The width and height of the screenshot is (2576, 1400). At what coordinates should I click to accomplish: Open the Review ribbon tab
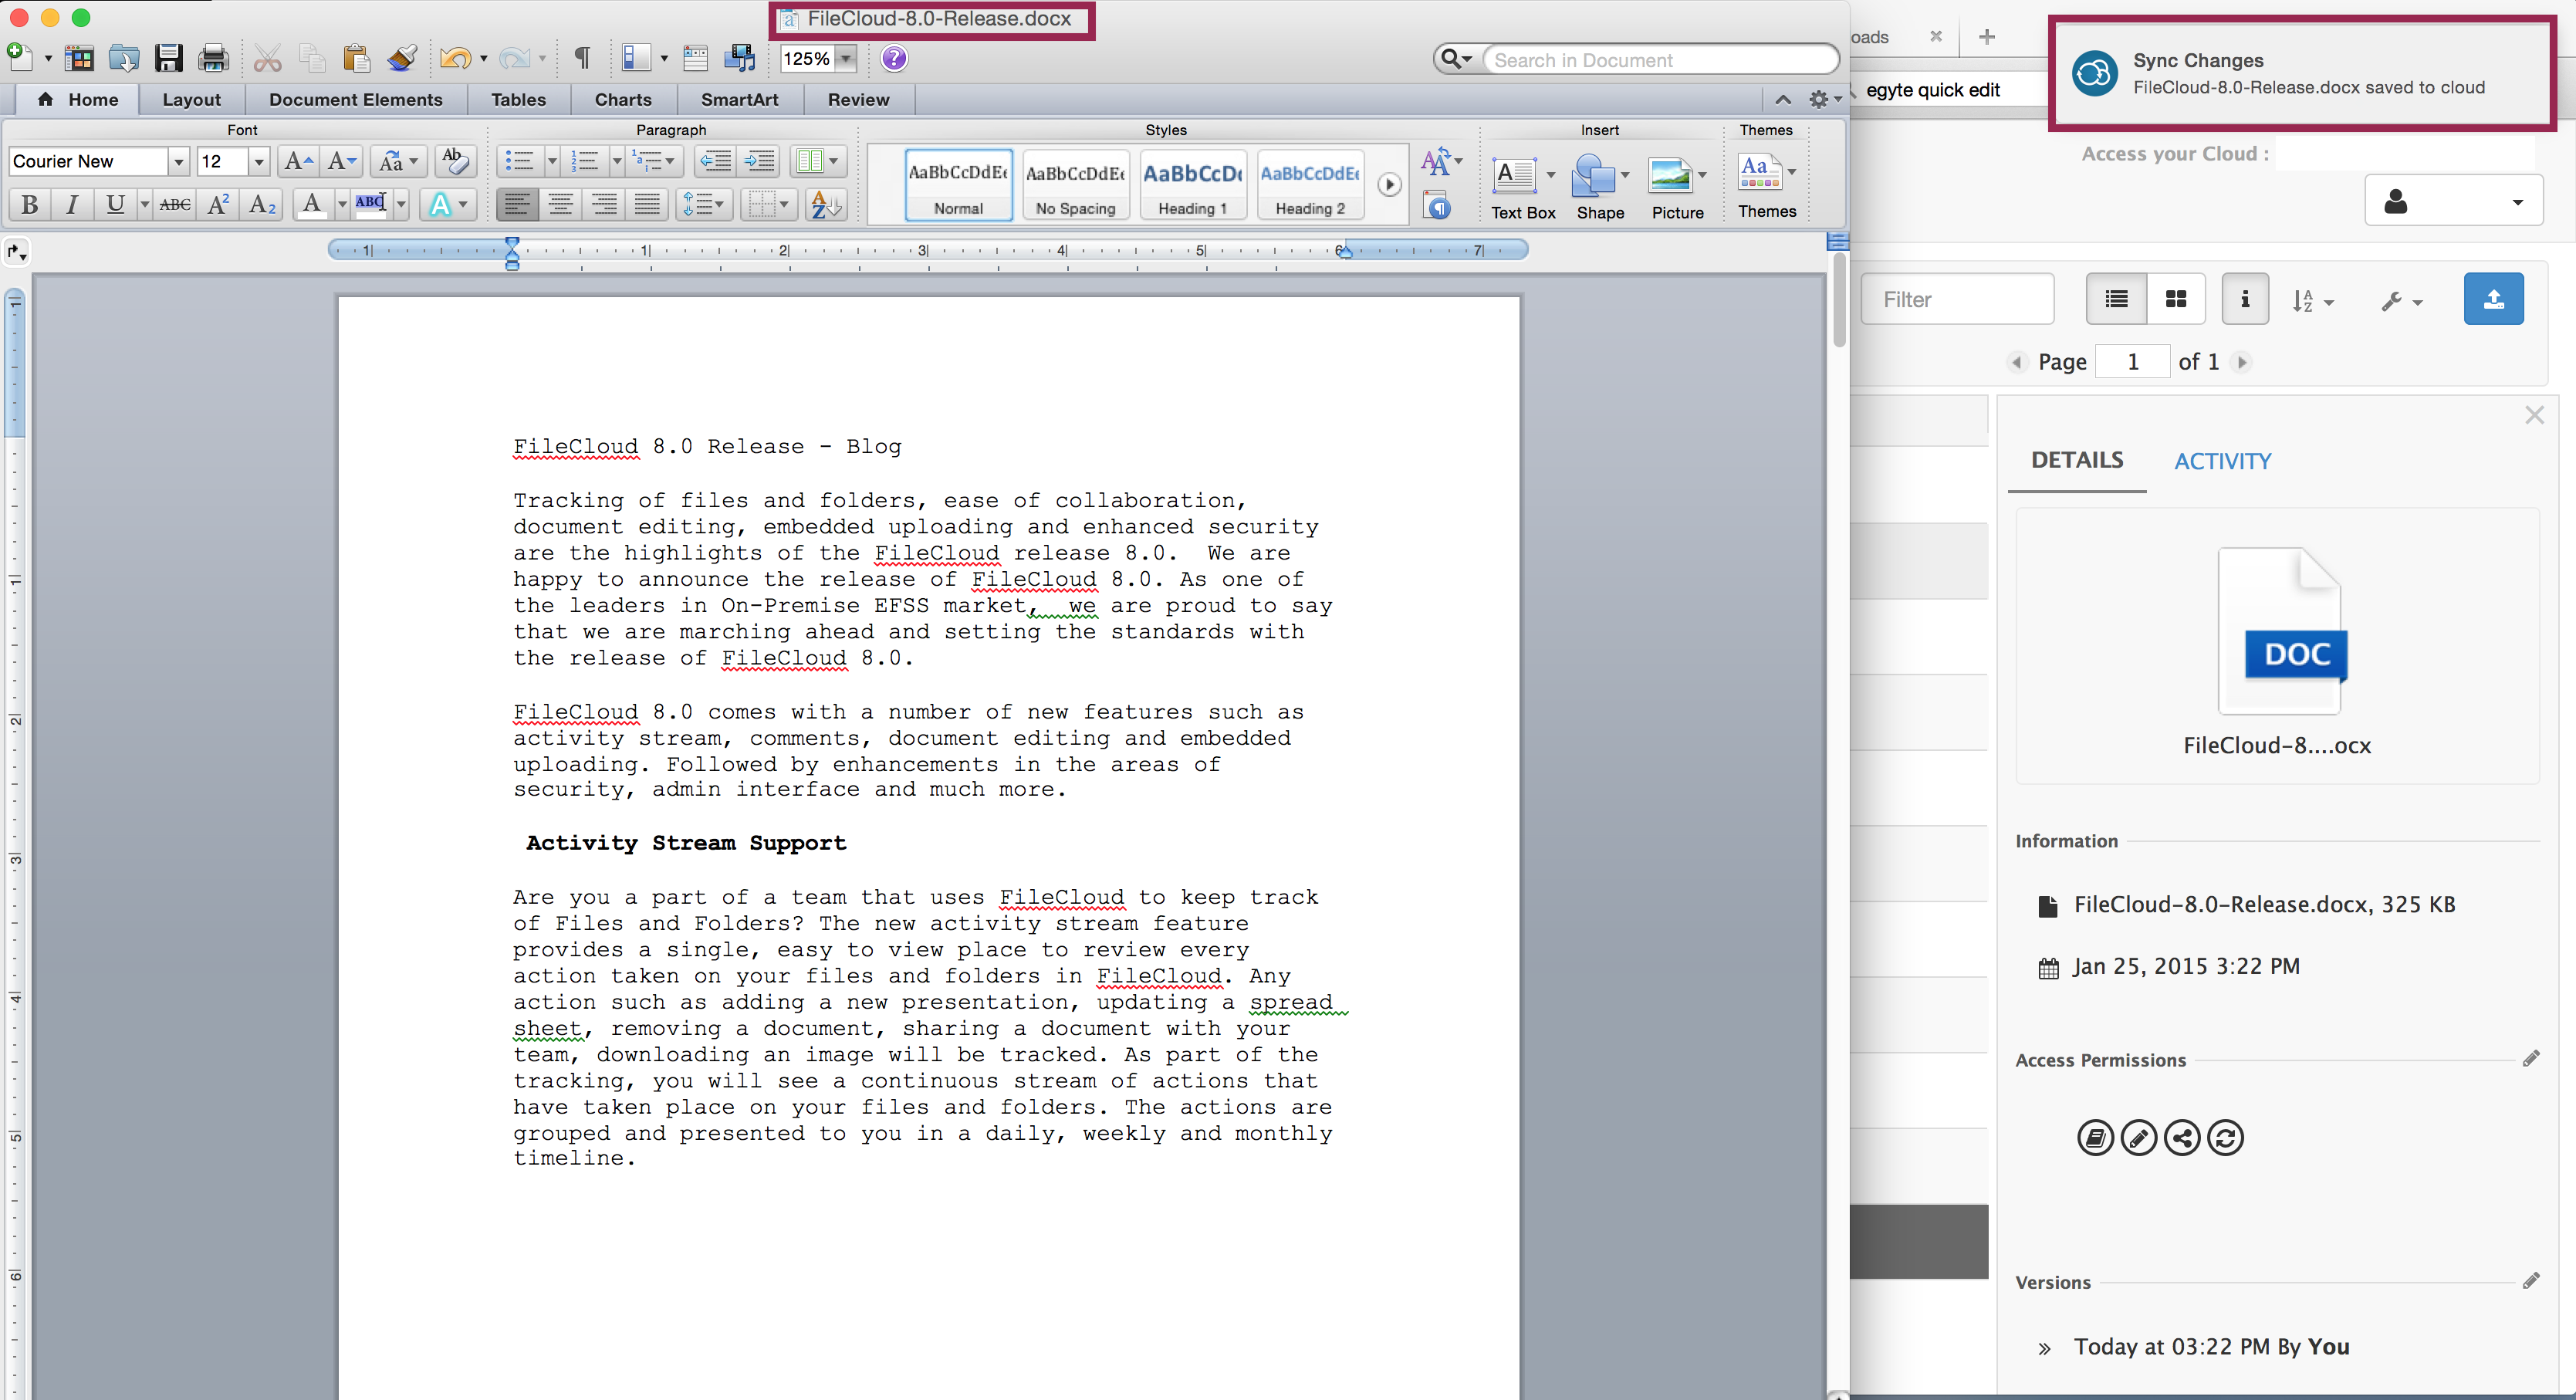[858, 99]
